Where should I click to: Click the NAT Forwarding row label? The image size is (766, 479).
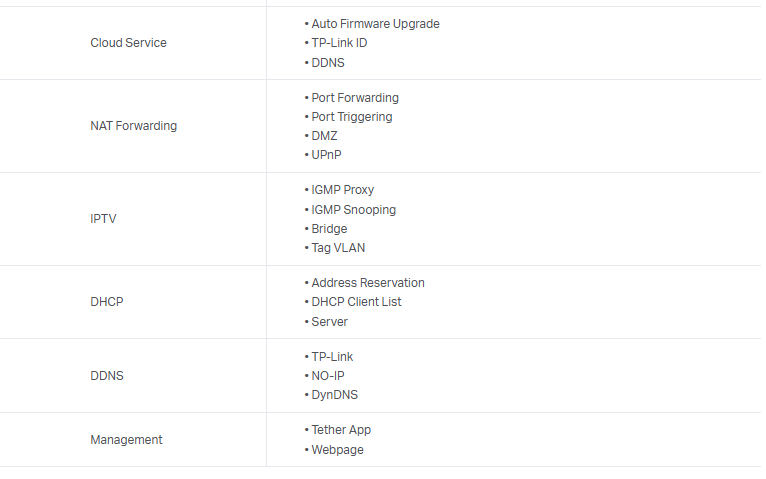click(x=133, y=126)
